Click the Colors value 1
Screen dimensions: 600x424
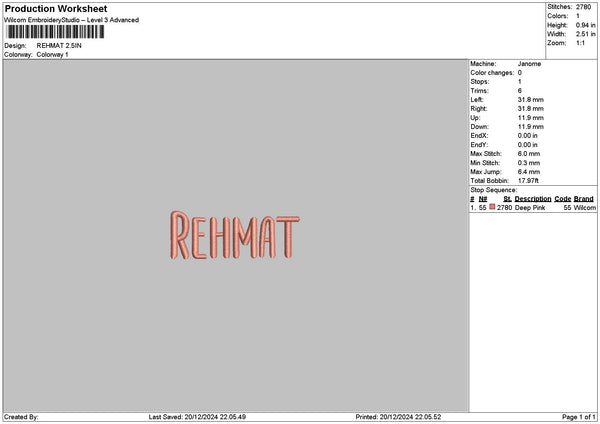577,16
